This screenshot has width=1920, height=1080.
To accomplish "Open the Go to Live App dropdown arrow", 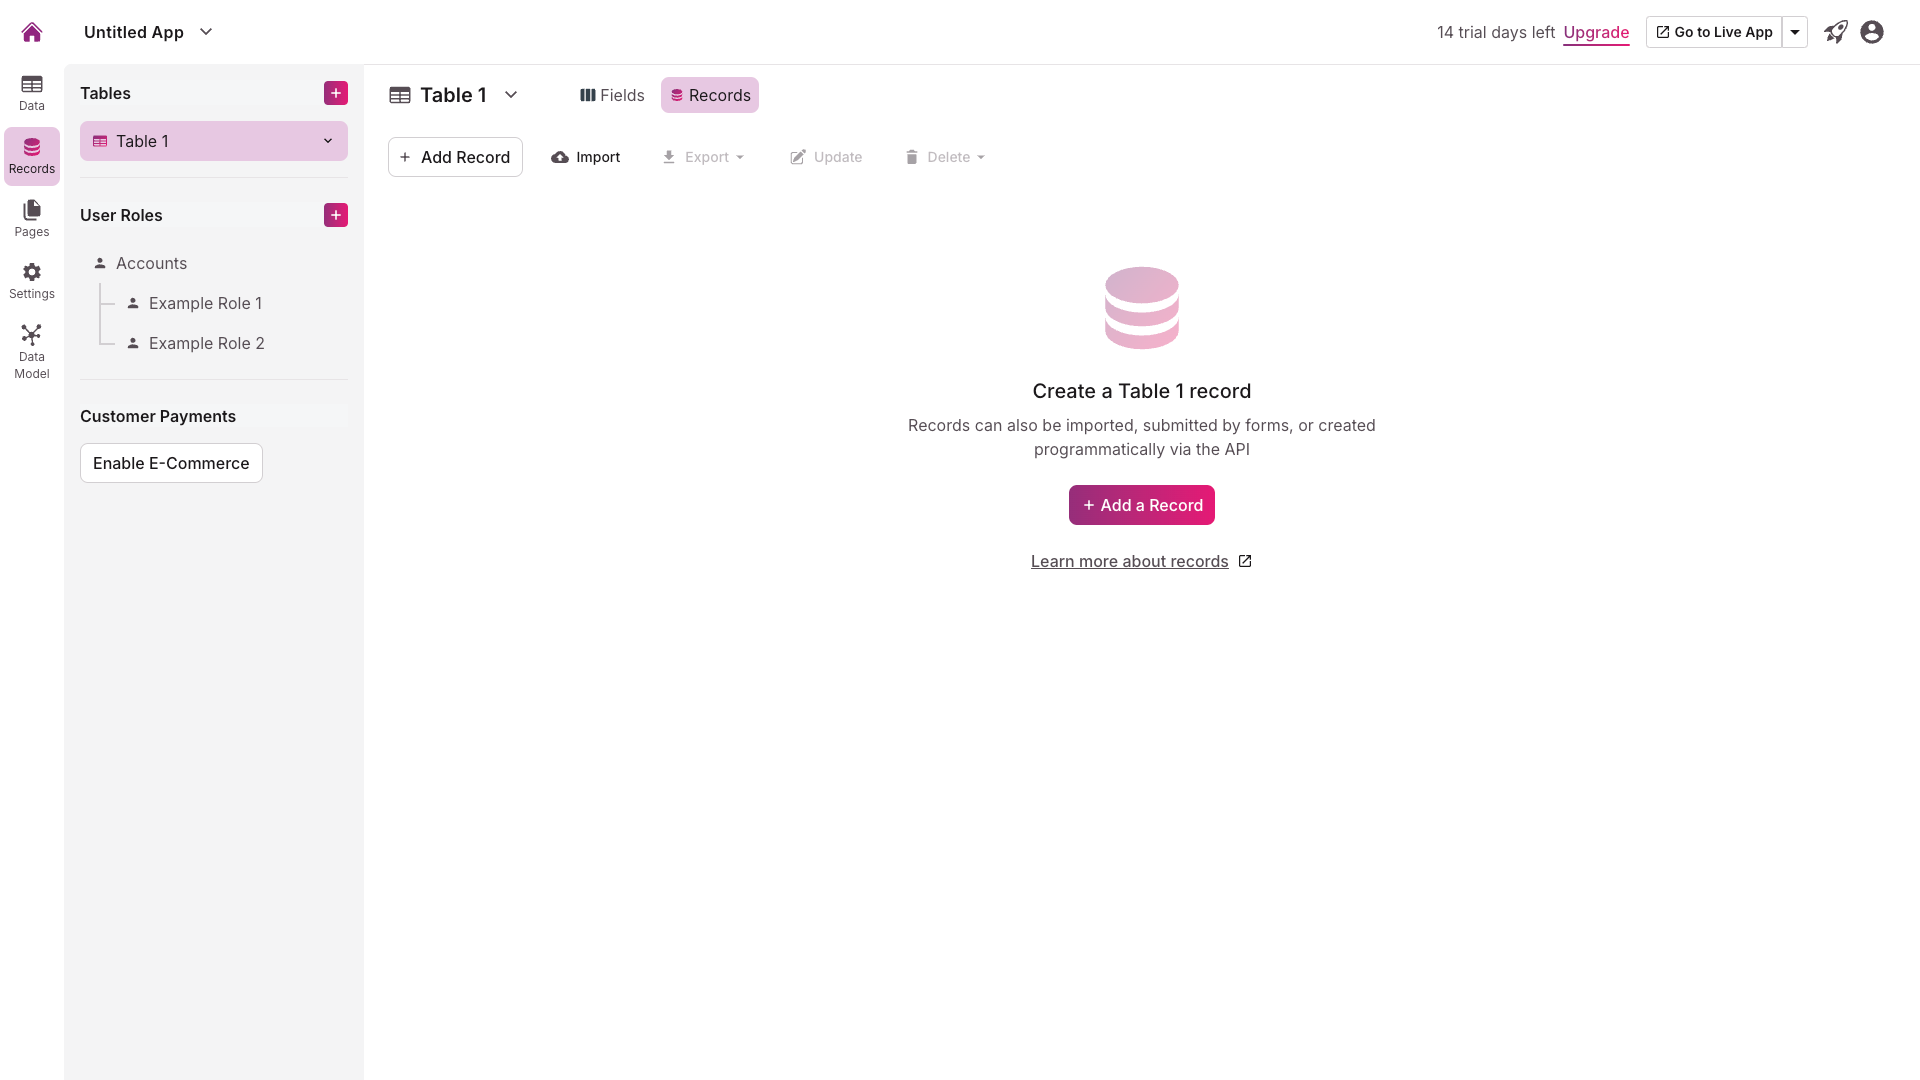I will 1795,32.
